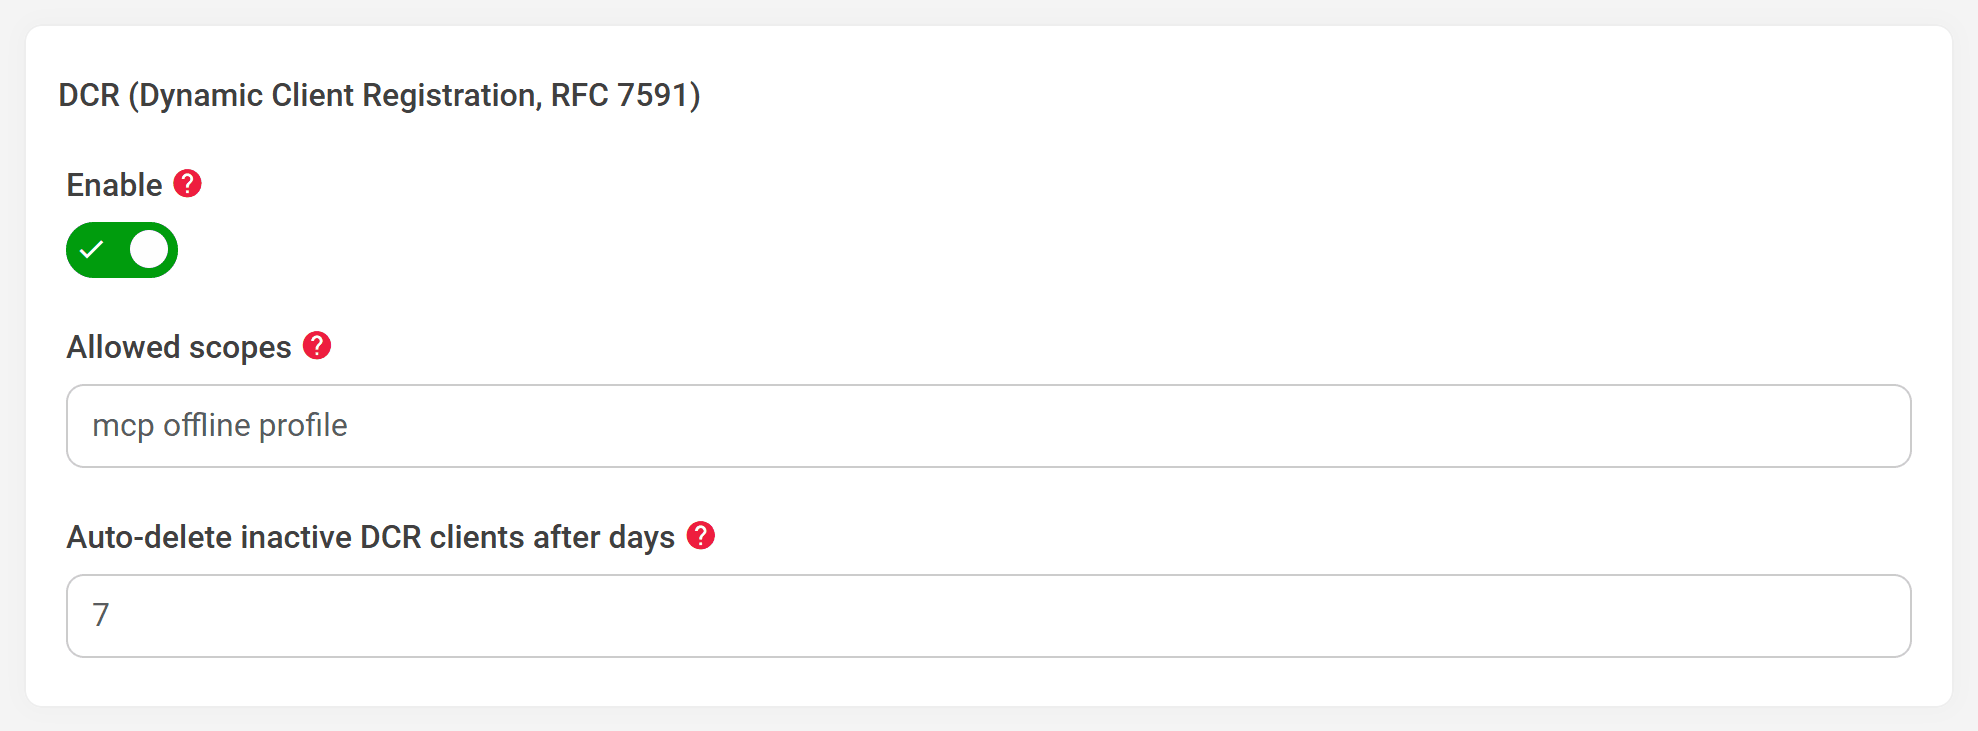Select the 'mcp offline profile' text value
Image resolution: width=1978 pixels, height=731 pixels.
(220, 426)
